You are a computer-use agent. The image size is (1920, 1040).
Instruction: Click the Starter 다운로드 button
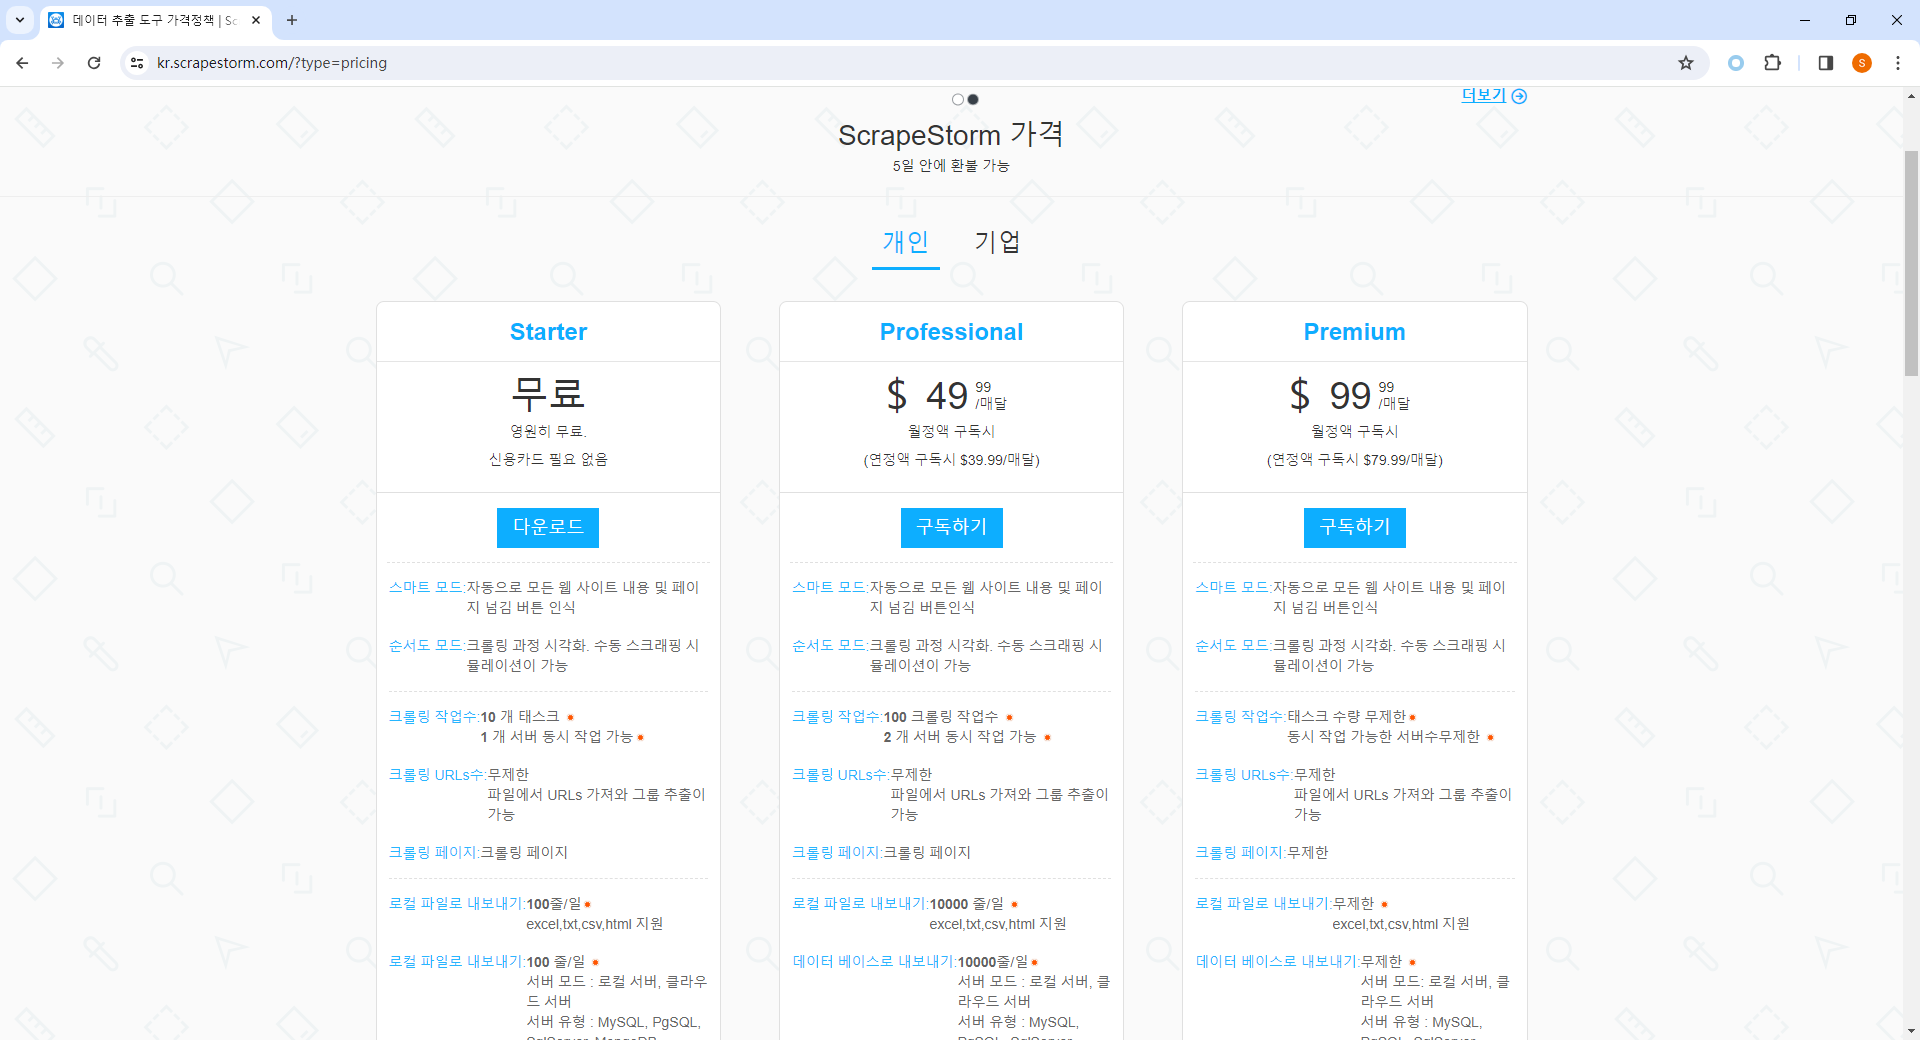[548, 527]
